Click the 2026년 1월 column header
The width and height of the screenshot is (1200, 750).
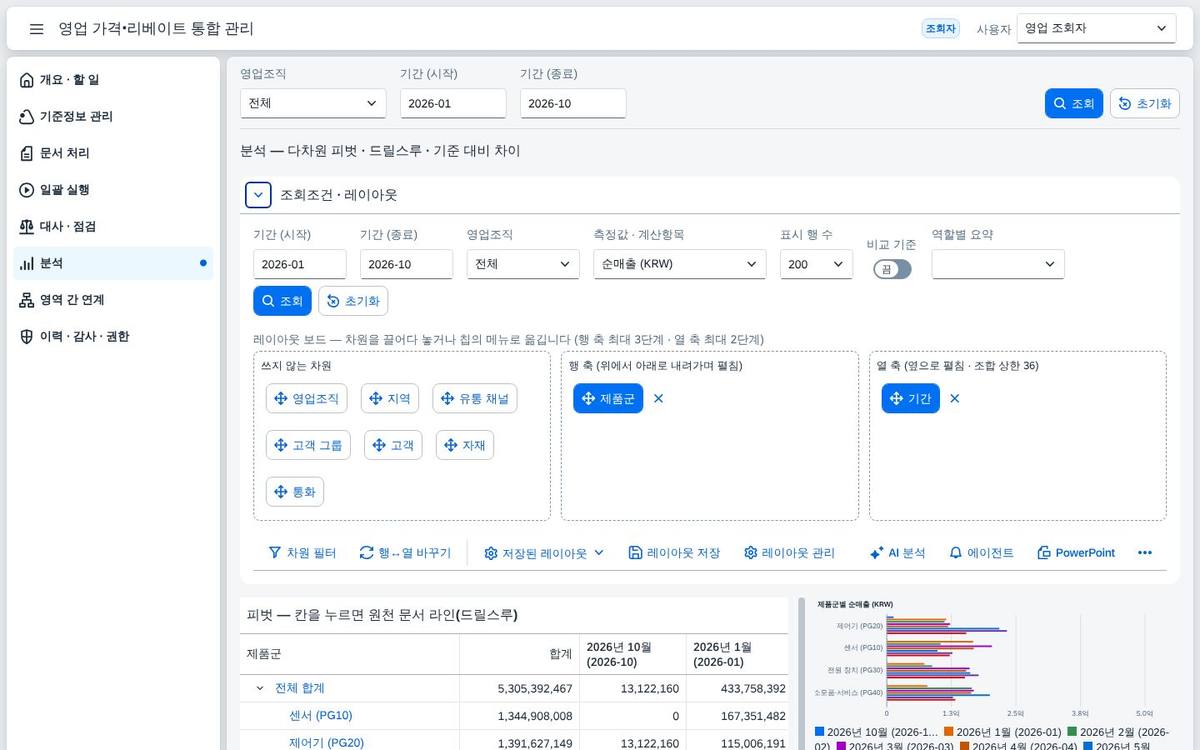pos(737,654)
